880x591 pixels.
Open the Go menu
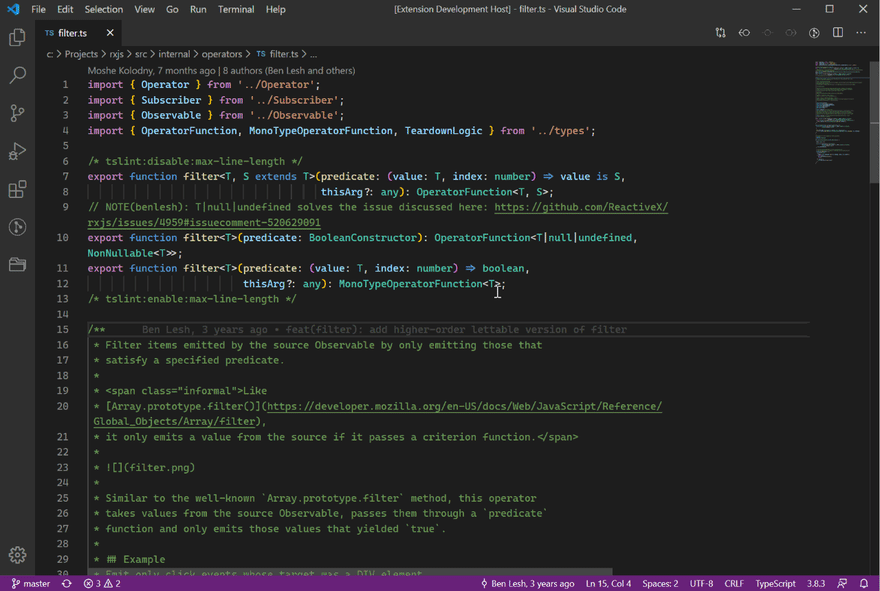(172, 9)
